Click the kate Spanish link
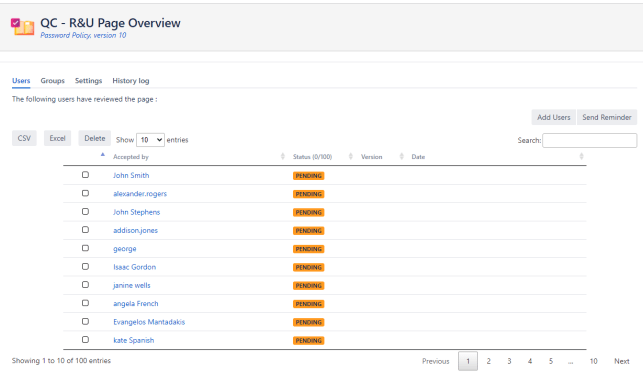643x383 pixels. pyautogui.click(x=134, y=340)
